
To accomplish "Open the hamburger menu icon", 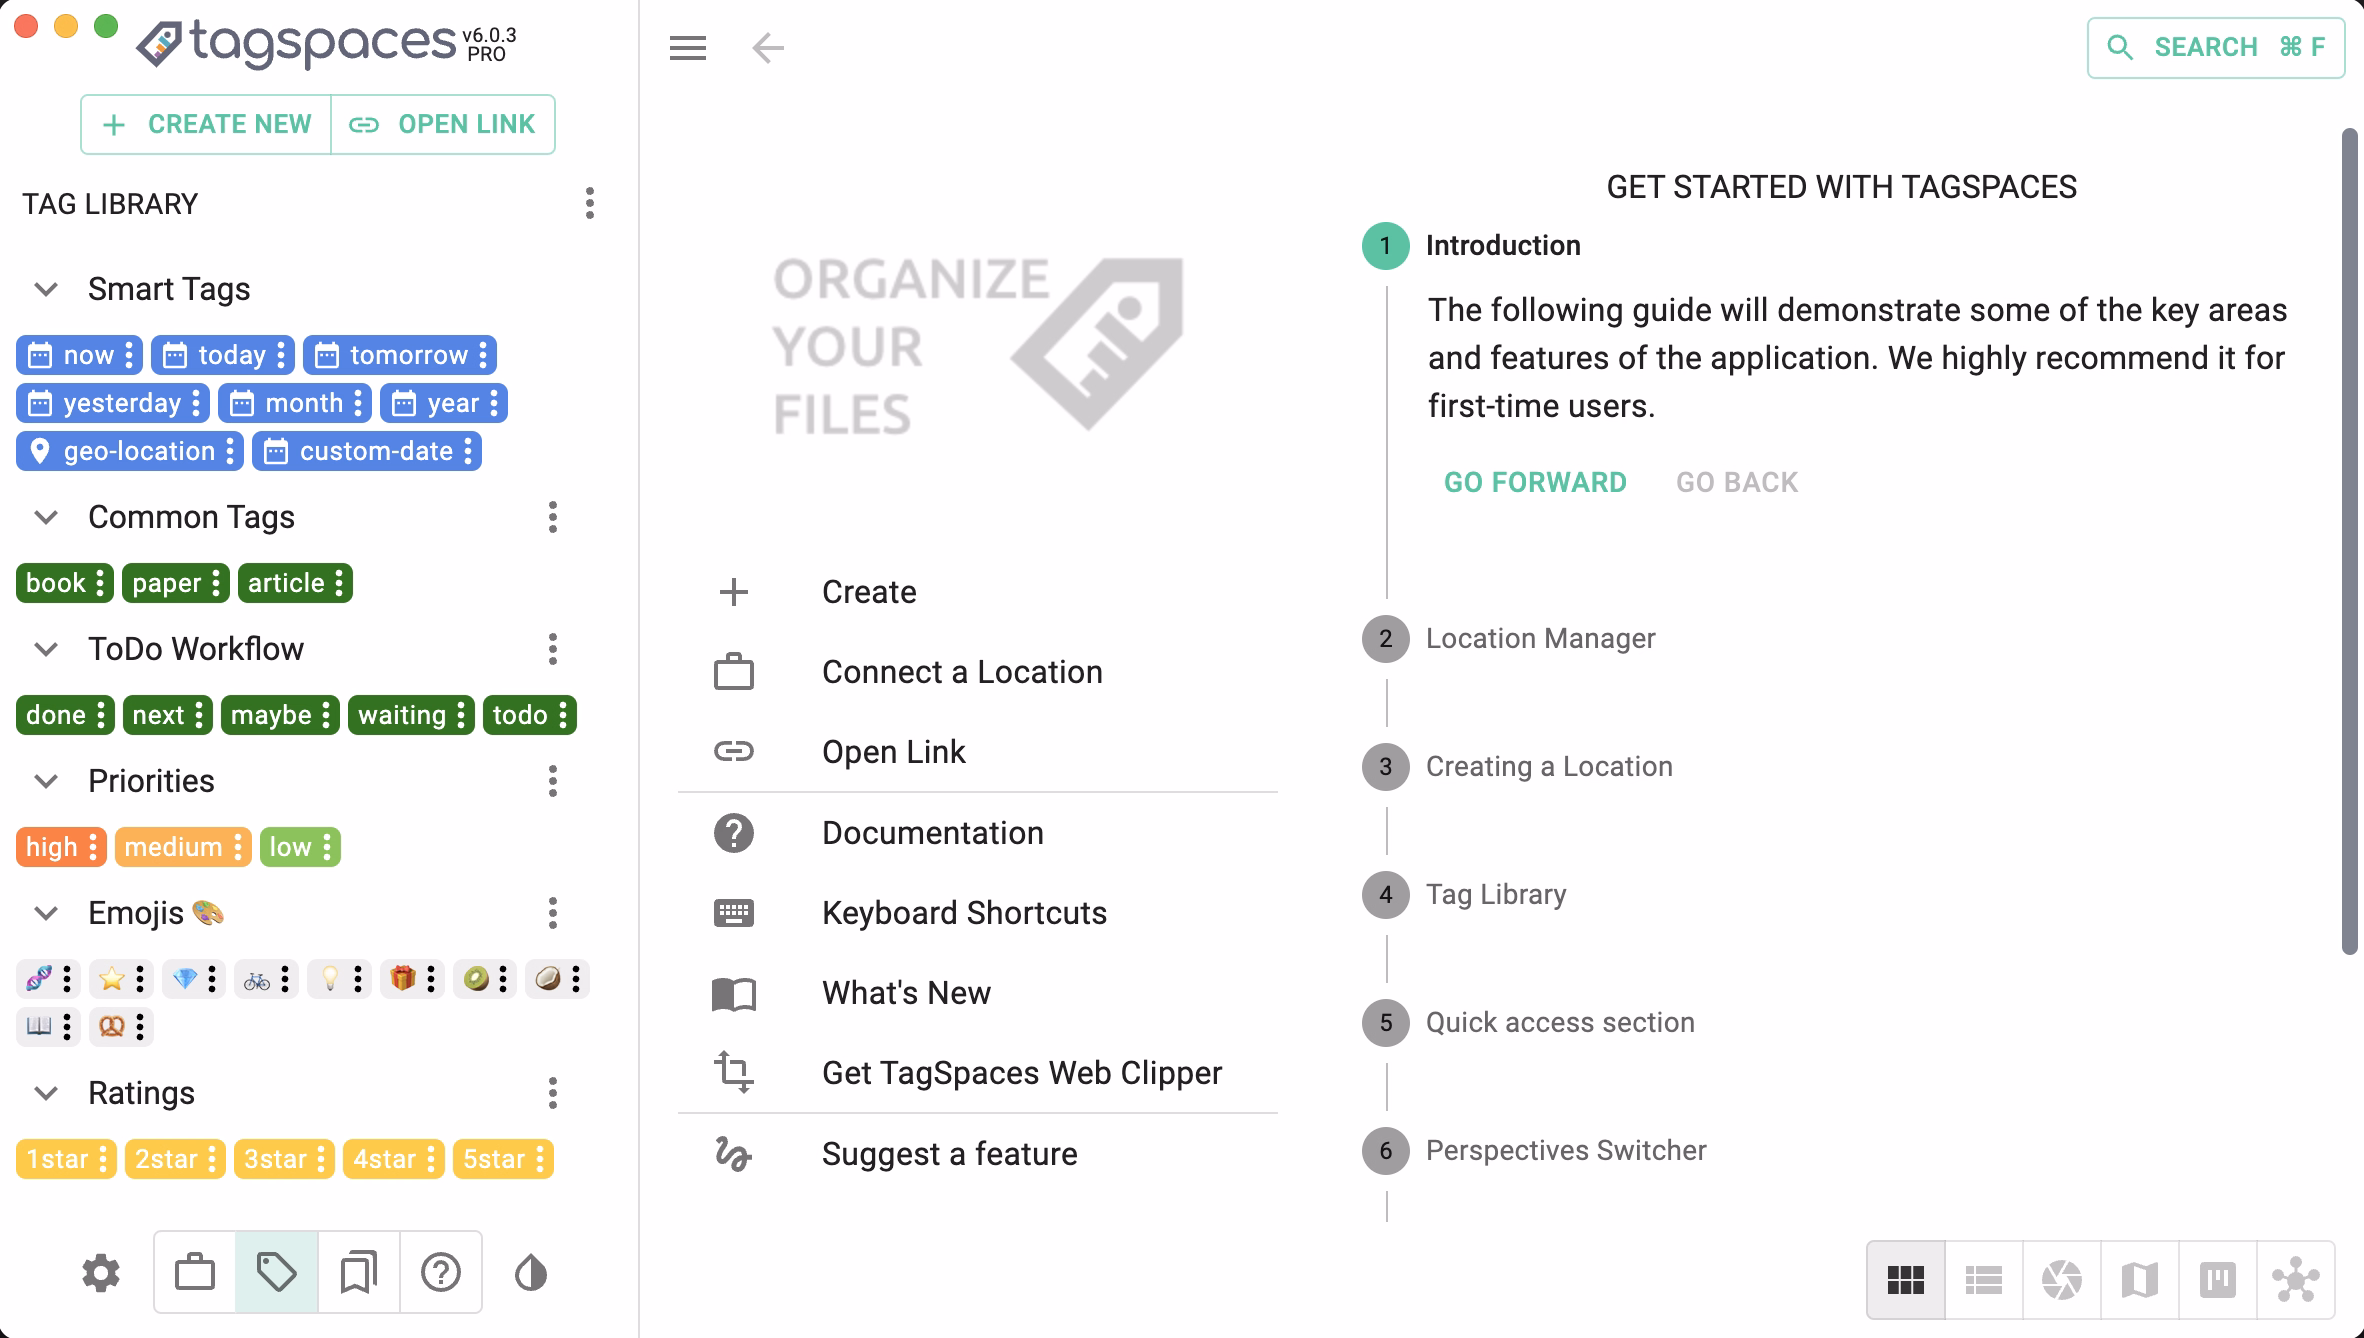I will pos(688,47).
